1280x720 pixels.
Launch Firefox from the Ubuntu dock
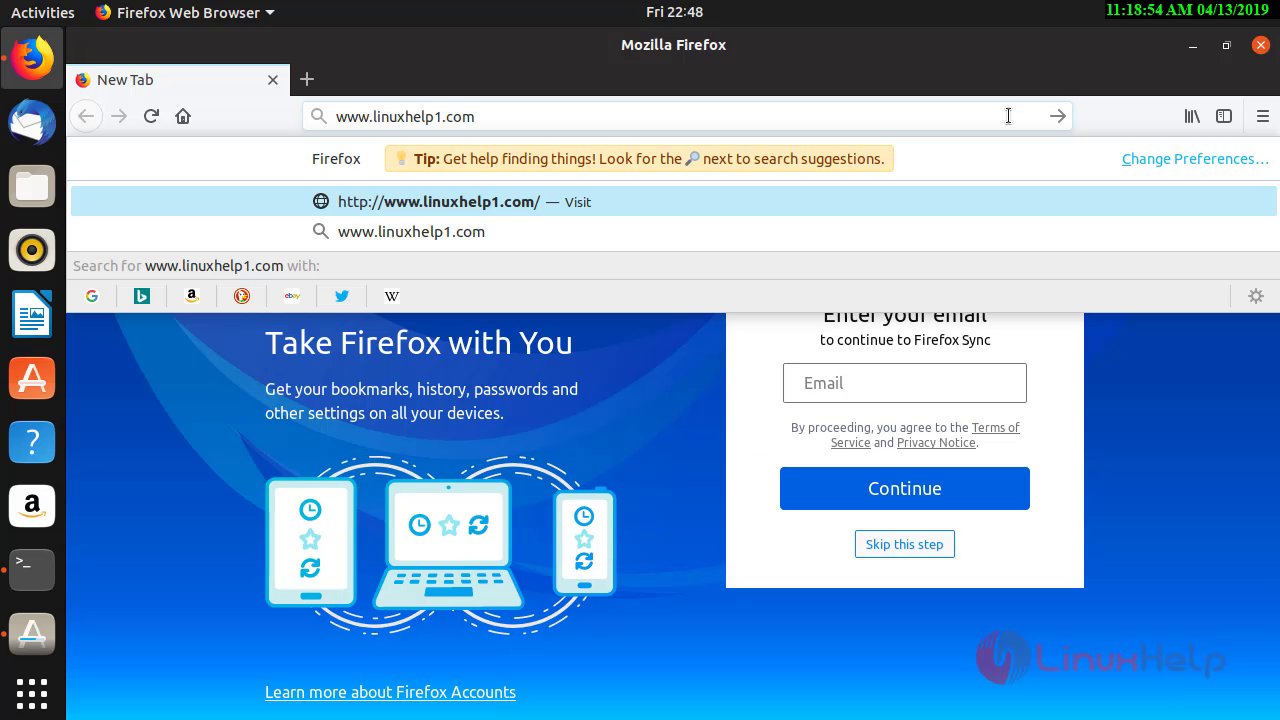point(32,58)
